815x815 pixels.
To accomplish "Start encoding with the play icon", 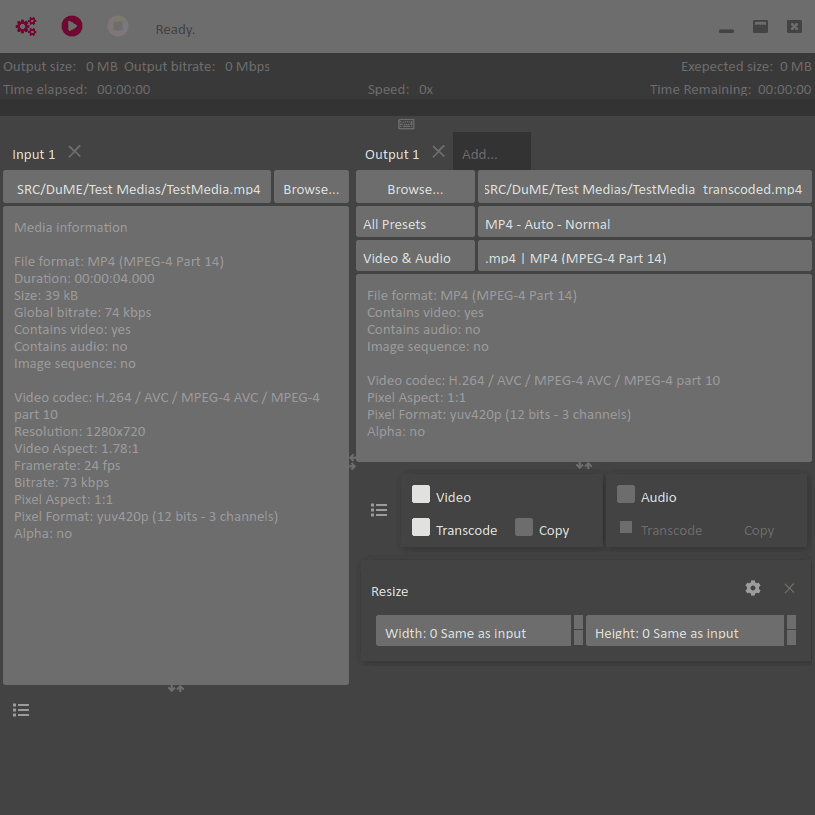I will pyautogui.click(x=72, y=27).
